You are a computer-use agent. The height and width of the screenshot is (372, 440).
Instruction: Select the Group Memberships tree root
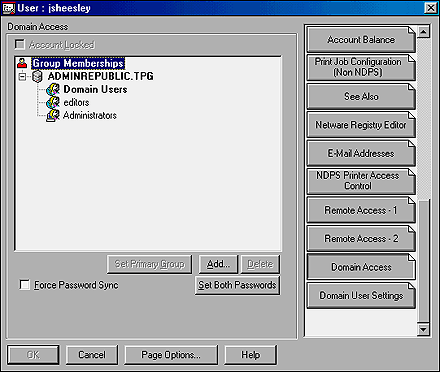[78, 63]
